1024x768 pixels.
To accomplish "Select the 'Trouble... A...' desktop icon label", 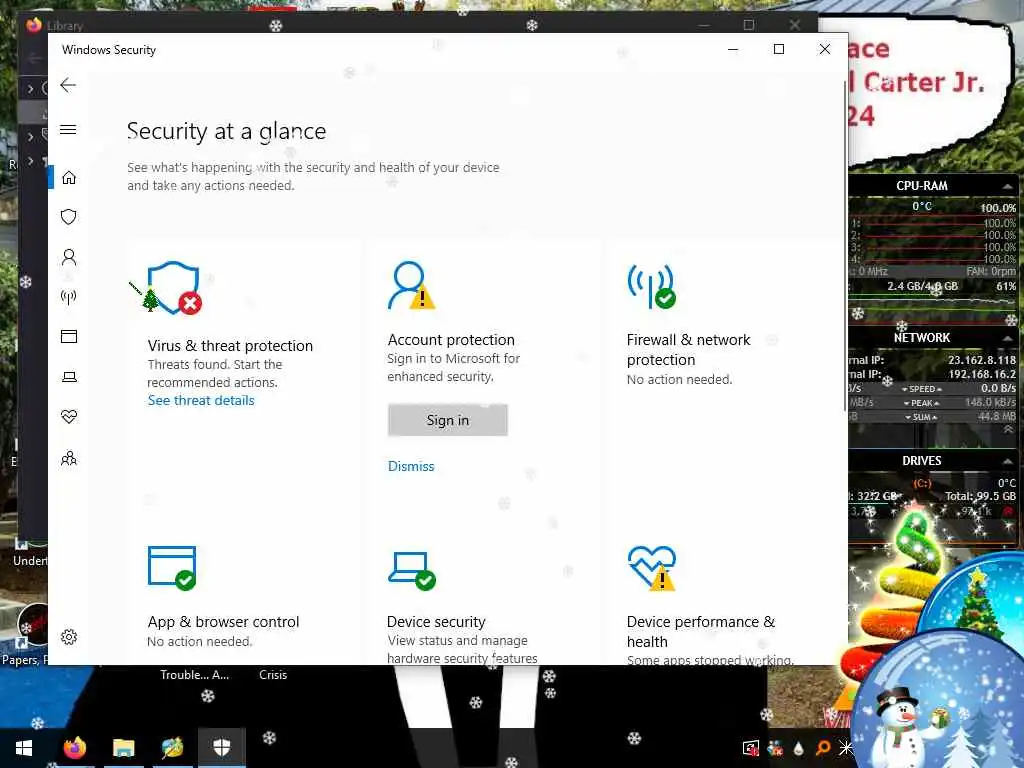I will [x=195, y=675].
